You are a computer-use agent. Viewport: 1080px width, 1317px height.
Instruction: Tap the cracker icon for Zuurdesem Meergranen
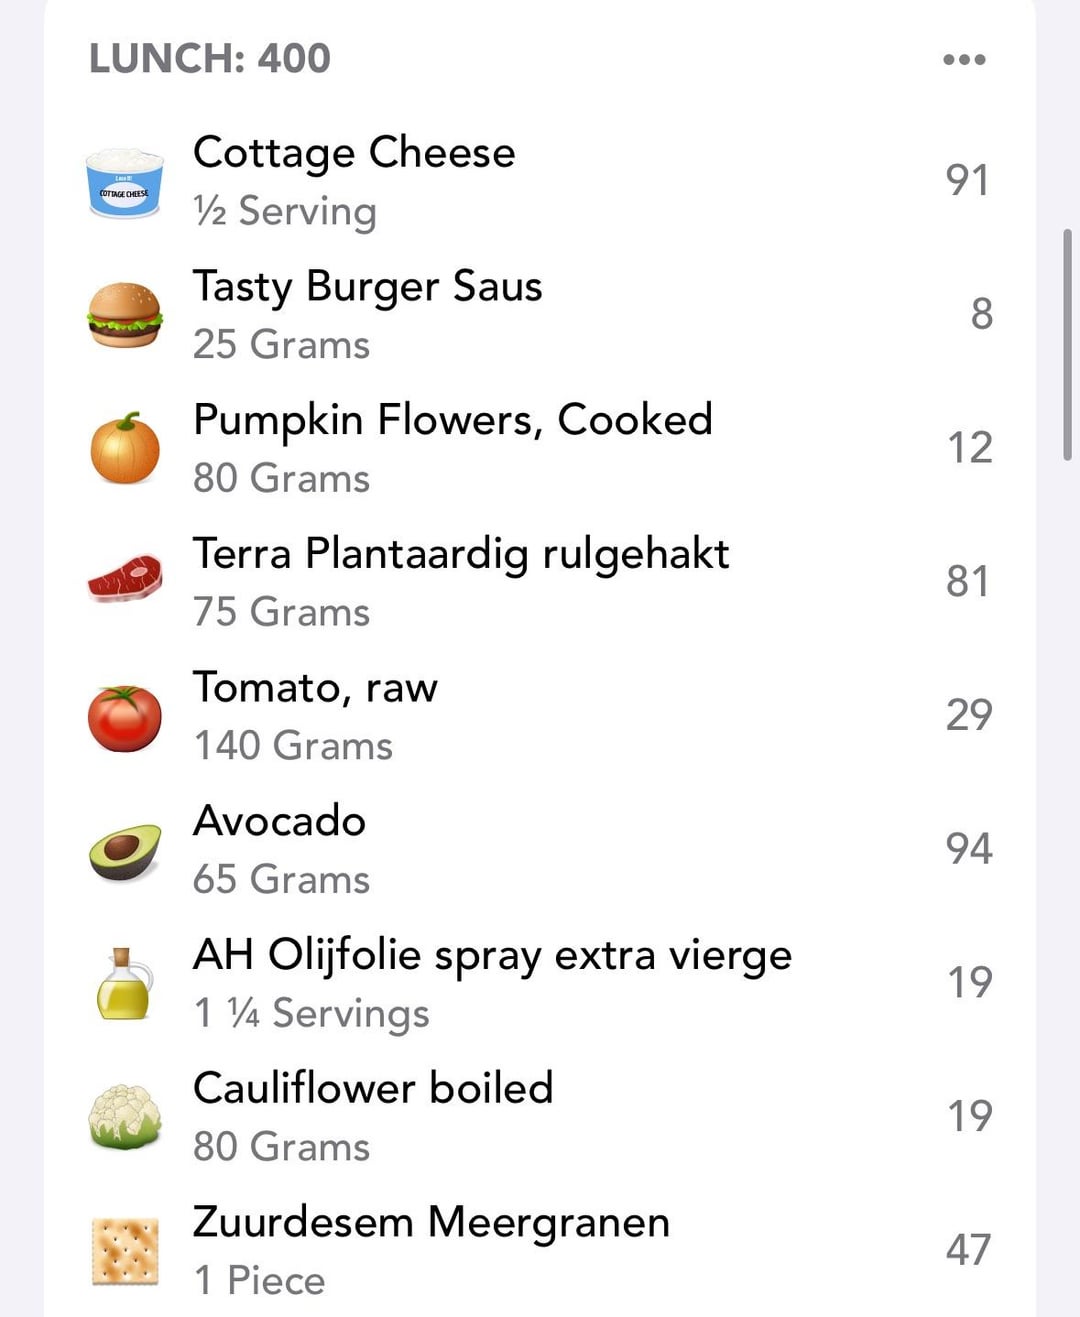tap(124, 1250)
